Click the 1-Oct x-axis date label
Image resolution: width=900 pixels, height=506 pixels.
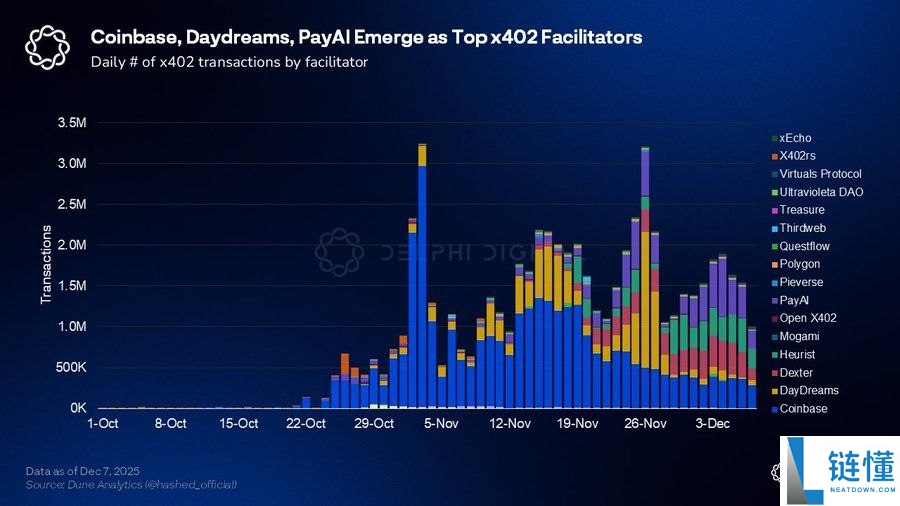click(103, 424)
